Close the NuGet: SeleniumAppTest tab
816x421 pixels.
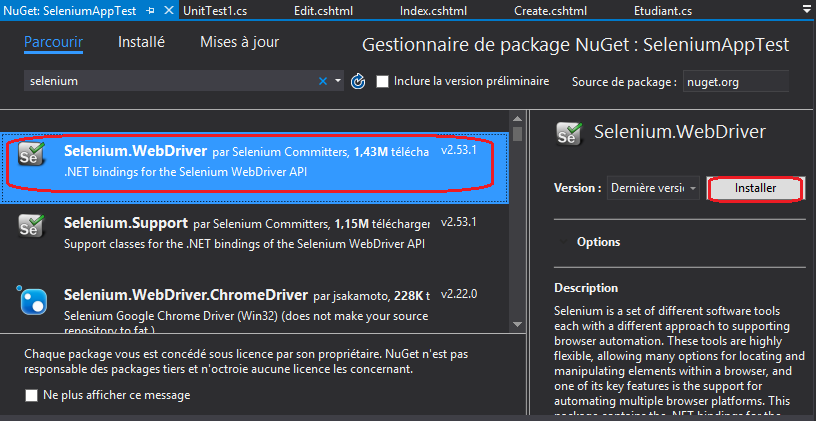(166, 11)
